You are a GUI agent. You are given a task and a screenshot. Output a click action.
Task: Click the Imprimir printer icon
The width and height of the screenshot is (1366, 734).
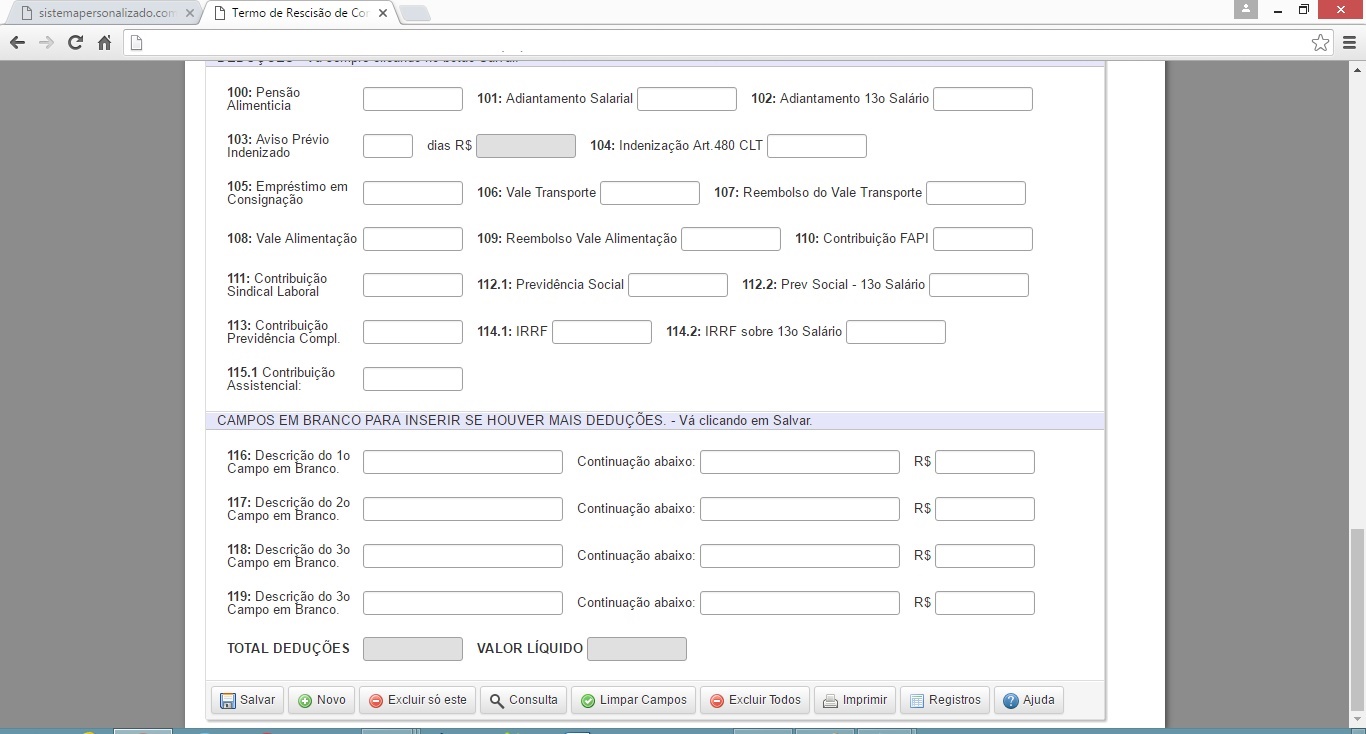(830, 701)
